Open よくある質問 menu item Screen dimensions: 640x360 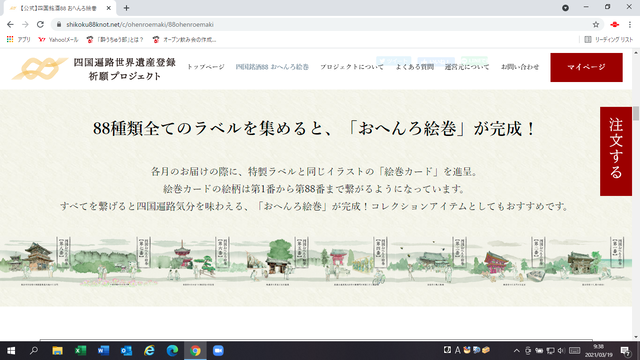pos(414,67)
